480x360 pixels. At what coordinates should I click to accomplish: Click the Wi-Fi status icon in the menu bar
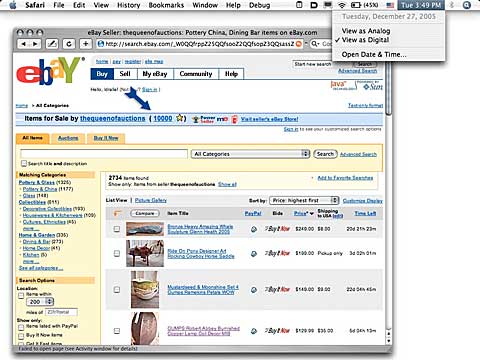(342, 5)
